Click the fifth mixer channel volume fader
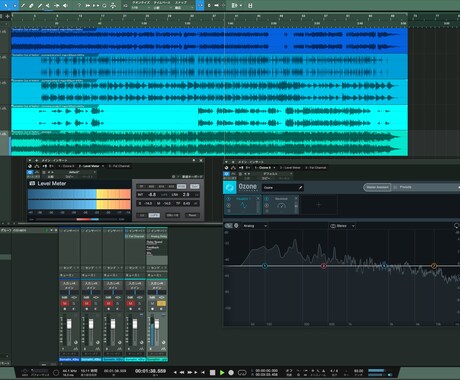460x380 pixels. point(157,324)
